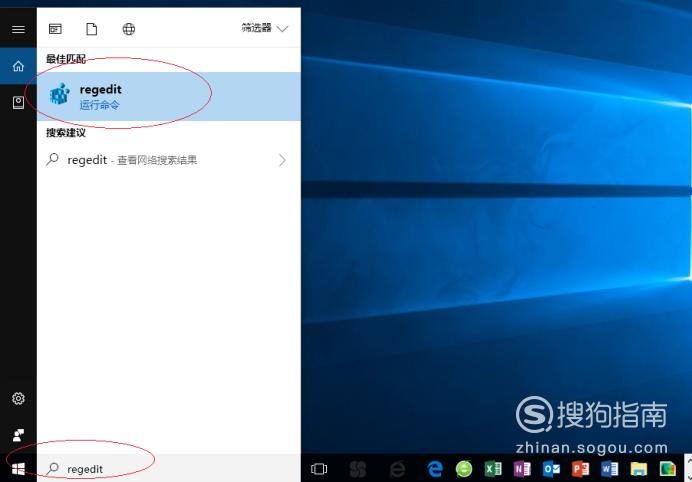This screenshot has width=692, height=482.
Task: Open the dimmed Internet Explorer taskbar icon
Action: 397,469
